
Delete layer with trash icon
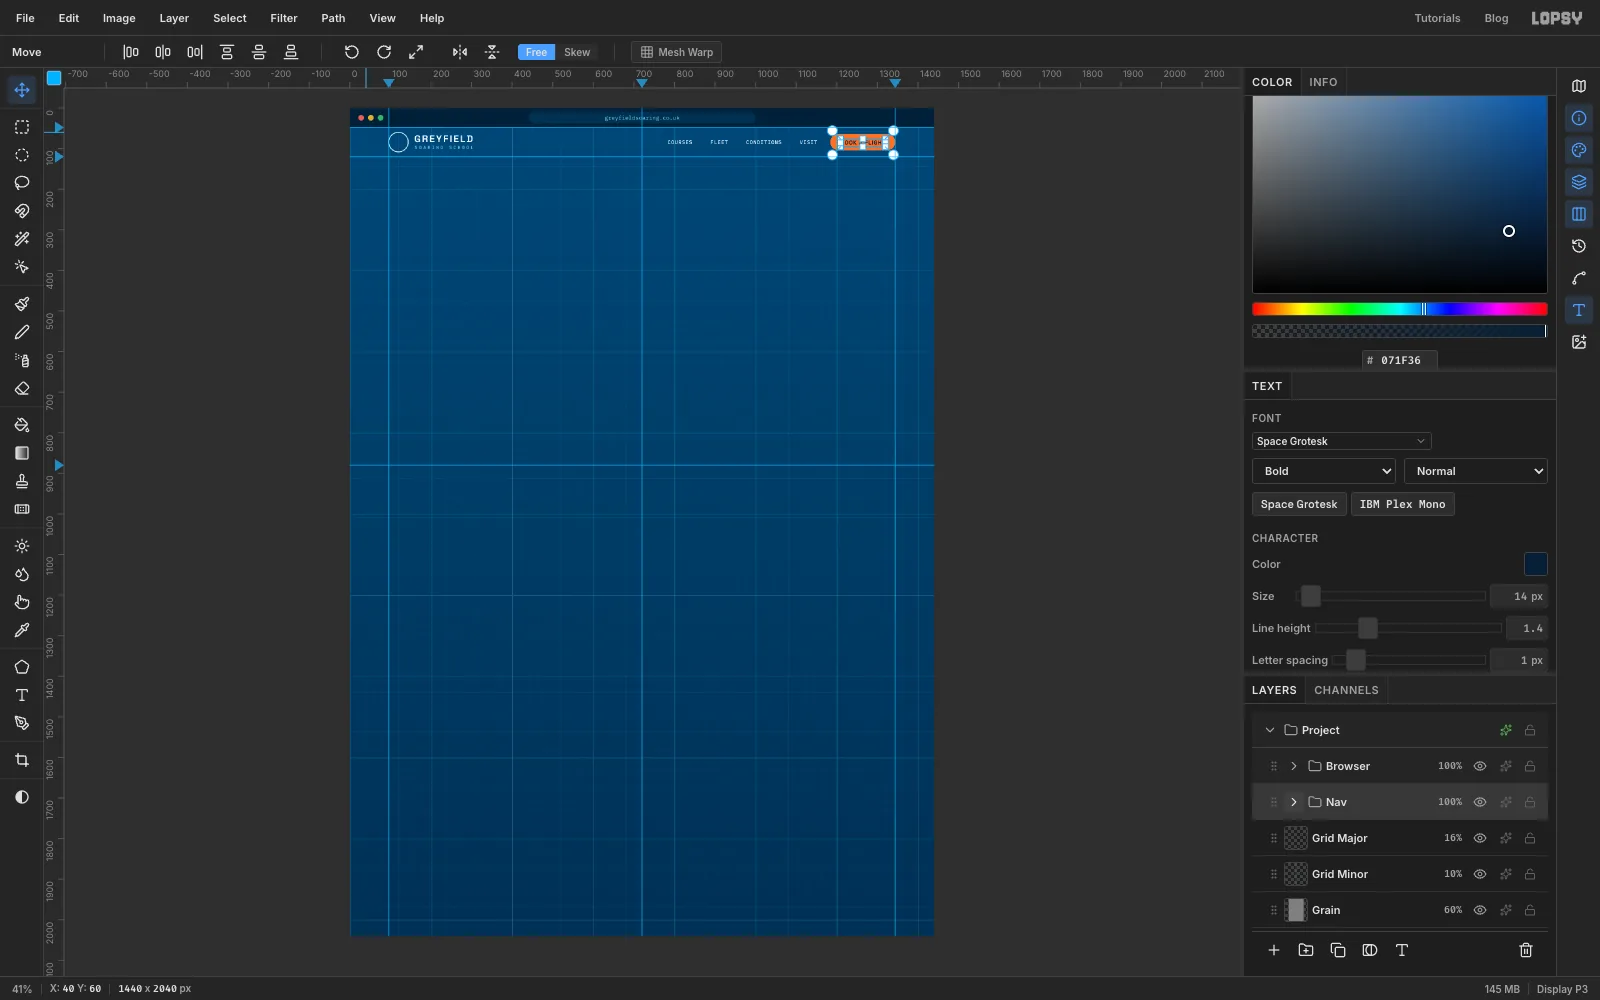(1526, 950)
